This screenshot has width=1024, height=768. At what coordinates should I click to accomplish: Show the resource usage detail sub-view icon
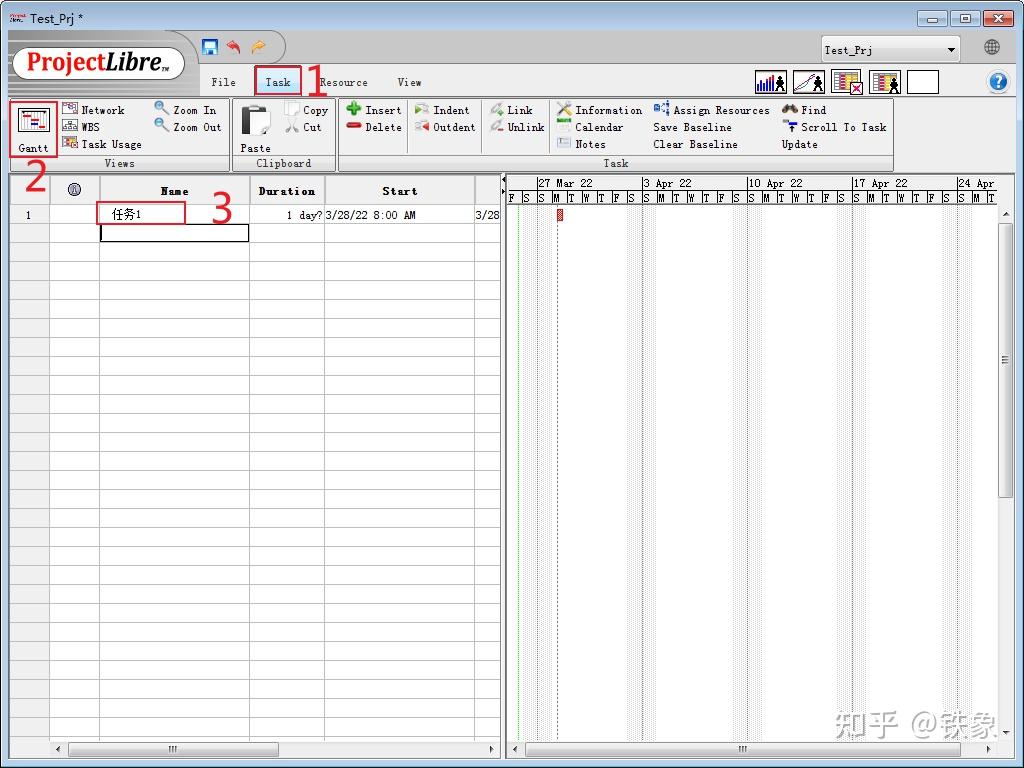tap(885, 82)
